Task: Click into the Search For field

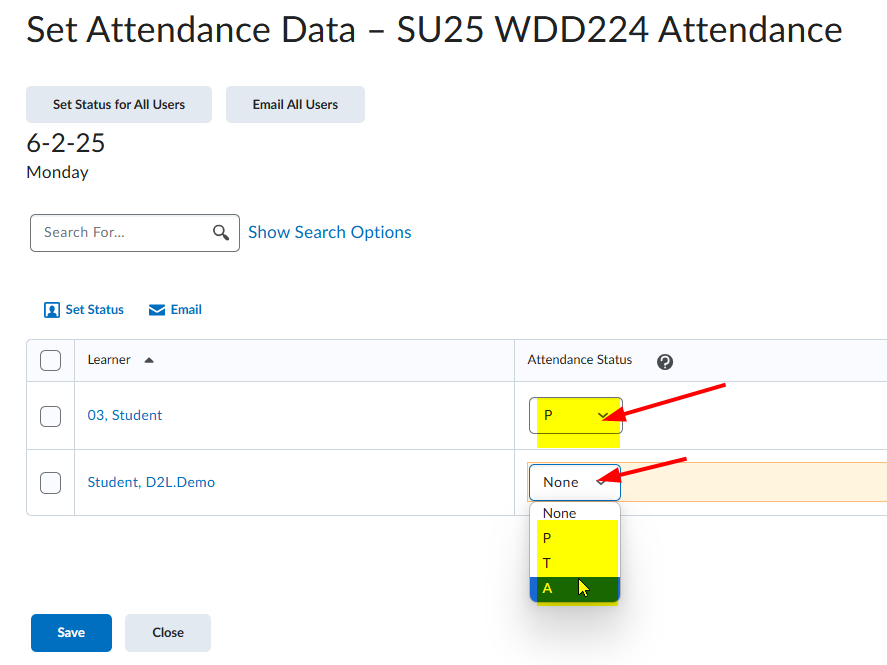Action: (x=122, y=232)
